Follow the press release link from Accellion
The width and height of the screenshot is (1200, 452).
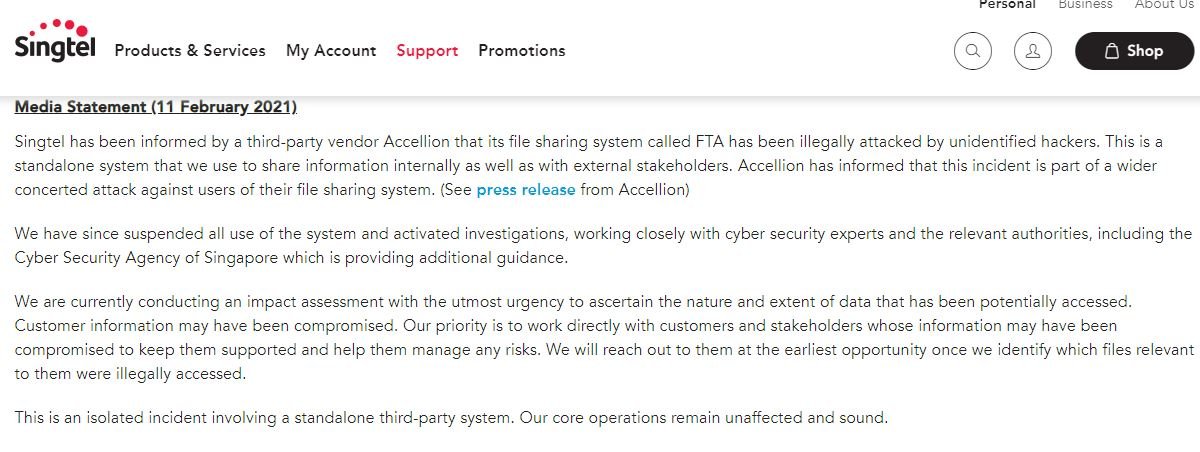tap(526, 189)
